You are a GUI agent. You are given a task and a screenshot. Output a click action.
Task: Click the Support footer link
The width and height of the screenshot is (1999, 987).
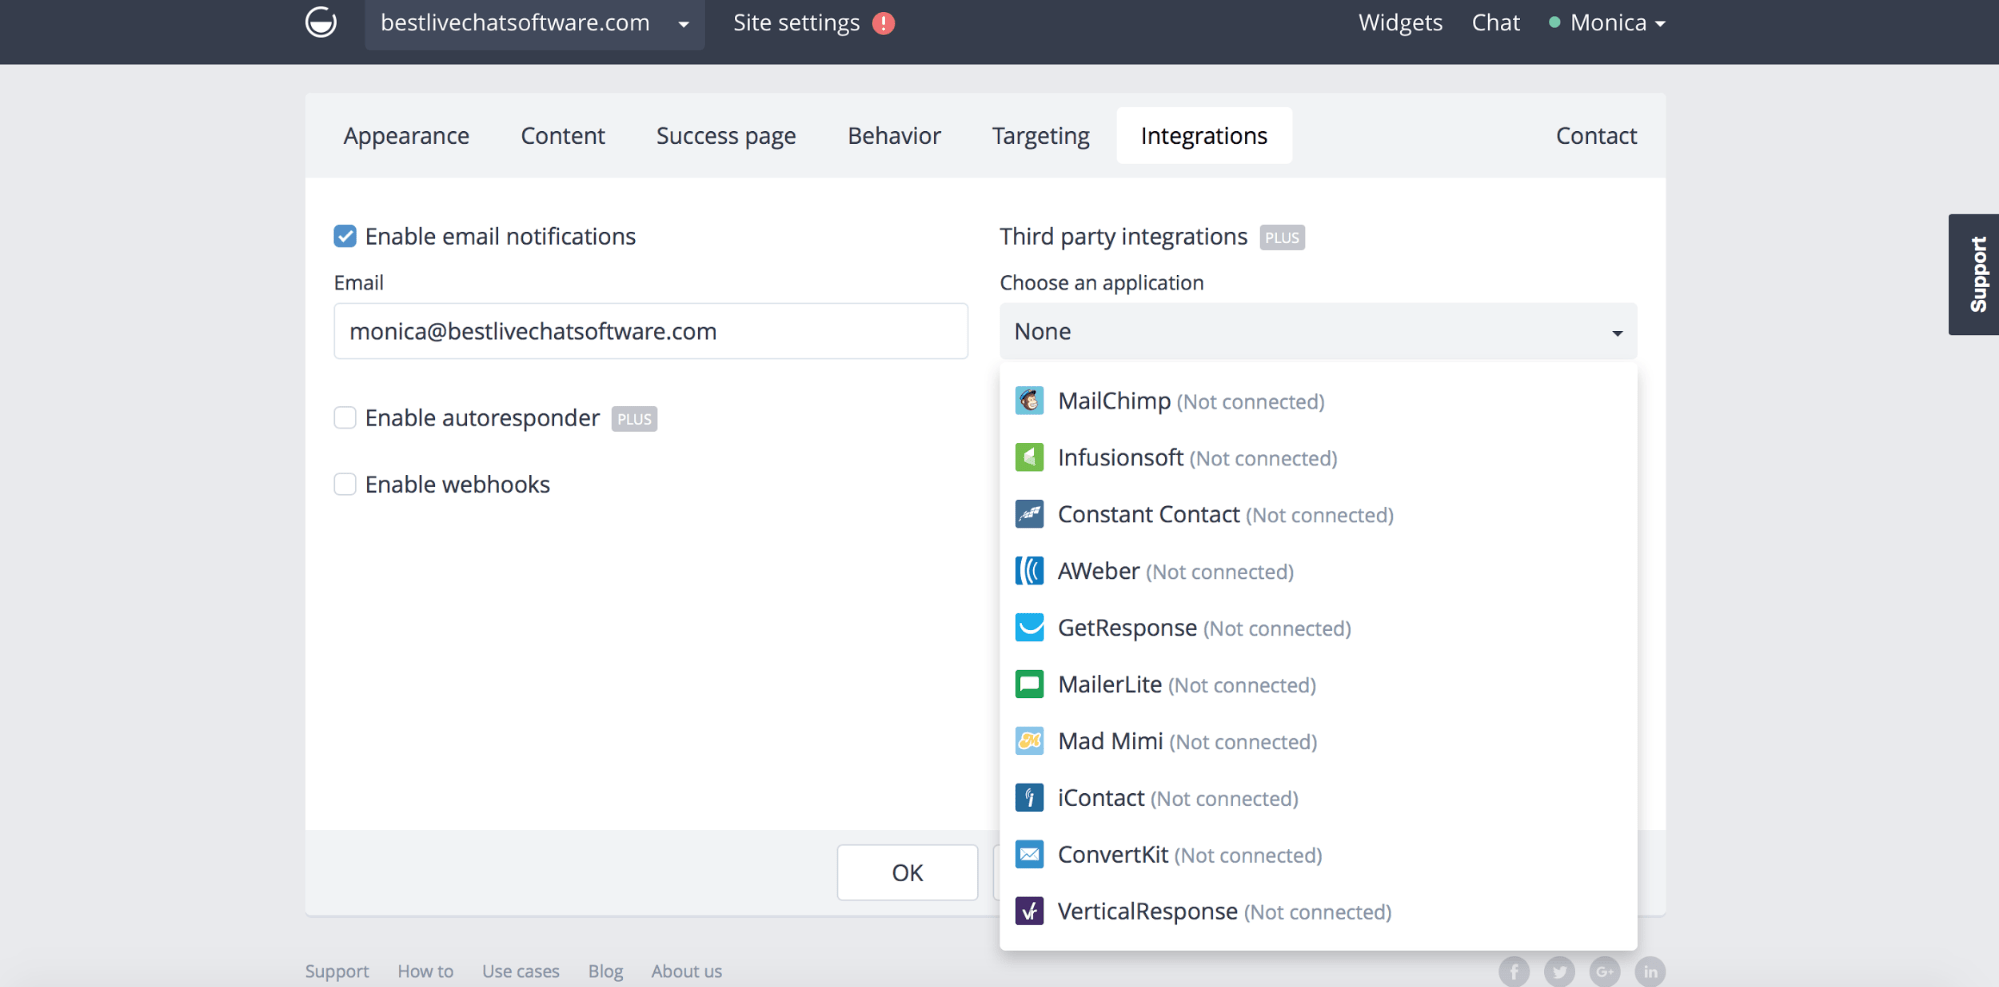(x=337, y=971)
